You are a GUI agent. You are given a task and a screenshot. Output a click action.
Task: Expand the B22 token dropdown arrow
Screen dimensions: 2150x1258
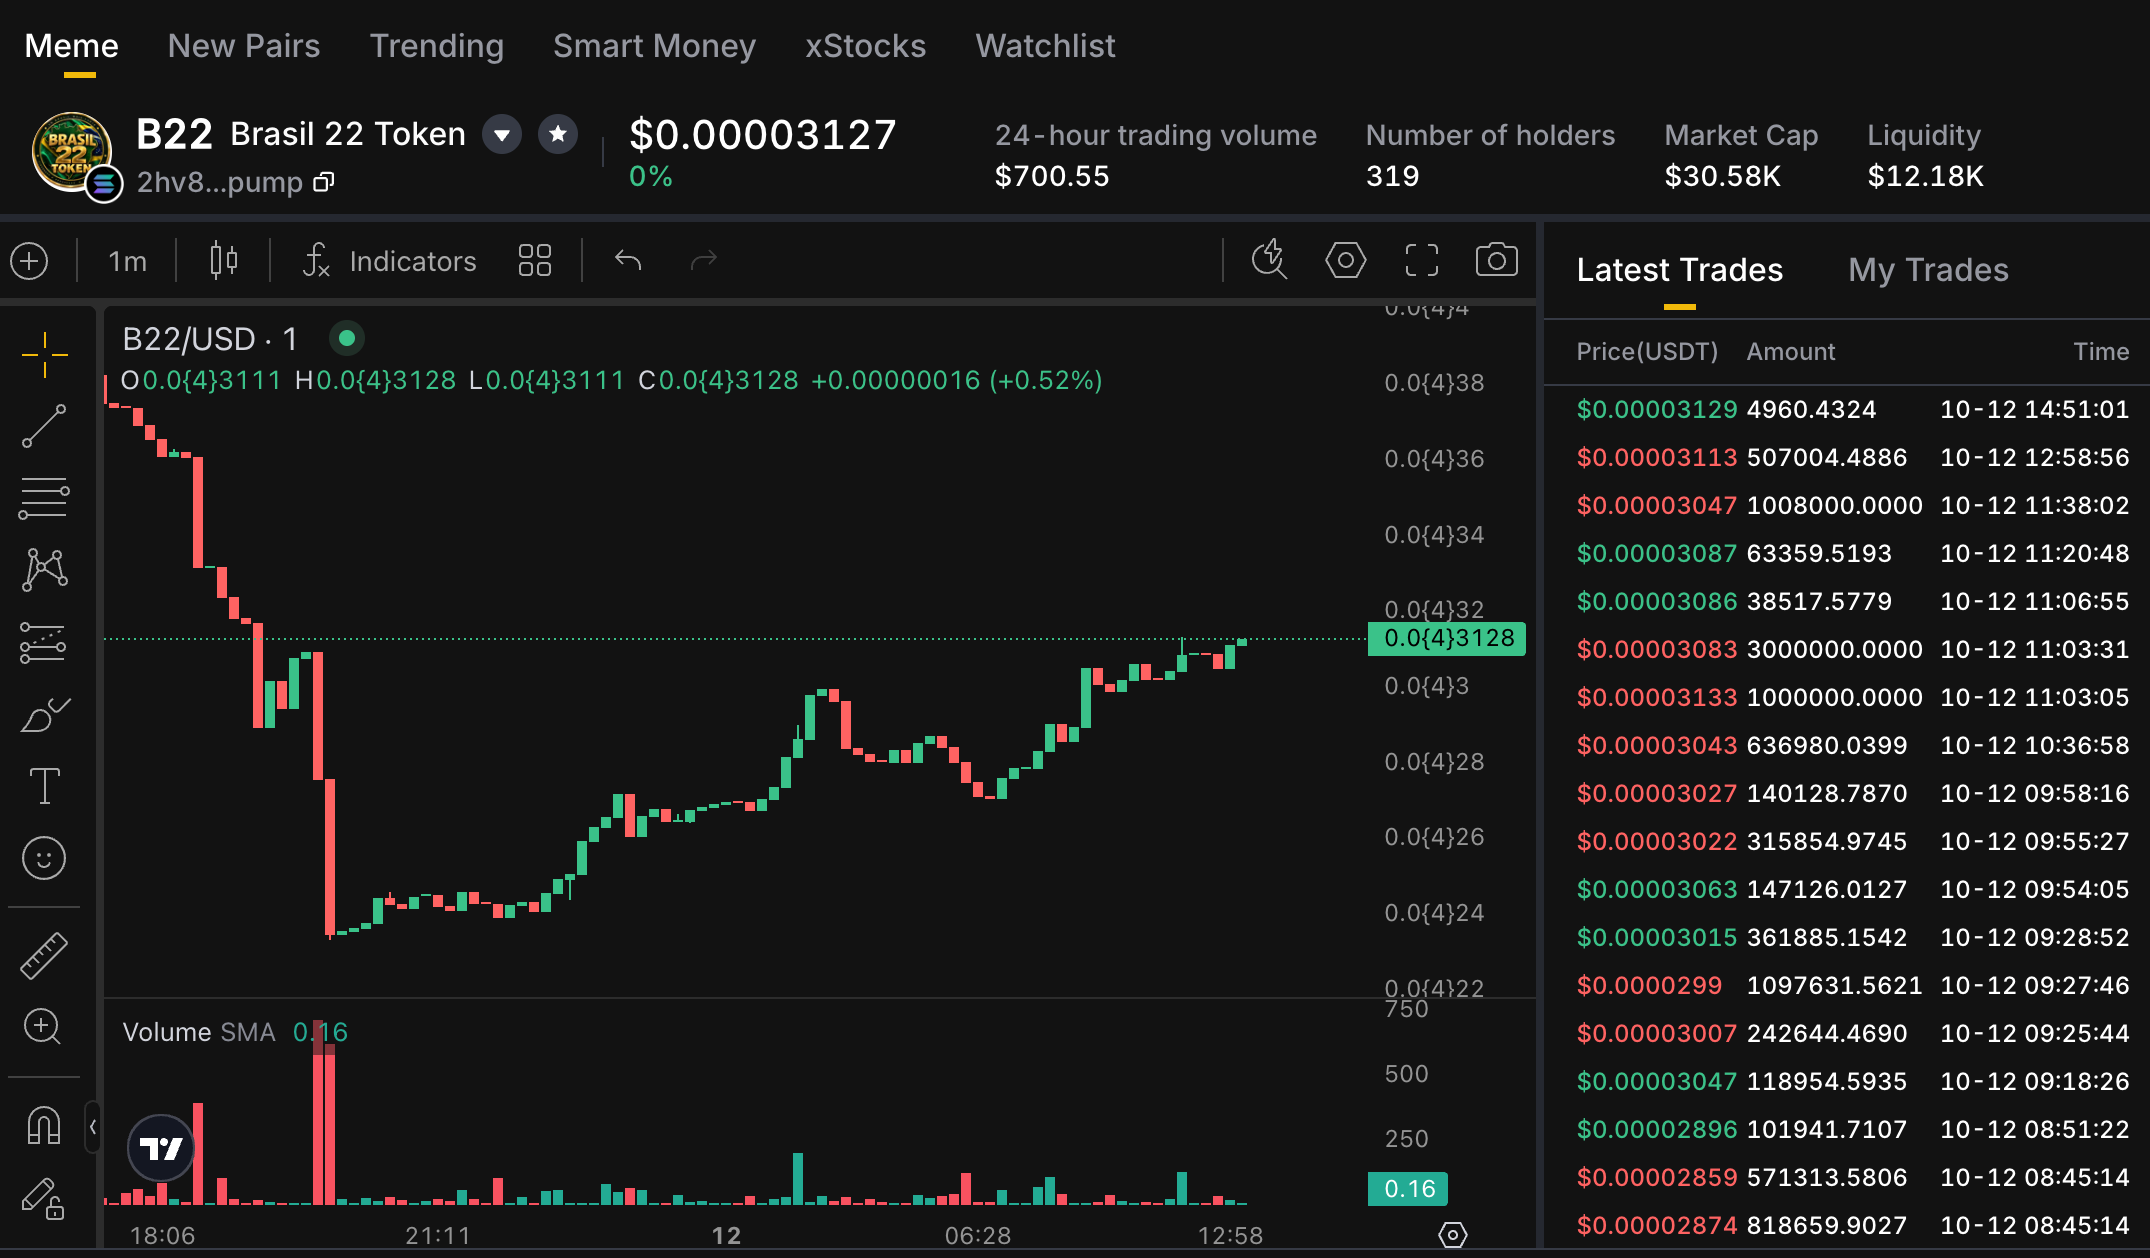[x=502, y=134]
